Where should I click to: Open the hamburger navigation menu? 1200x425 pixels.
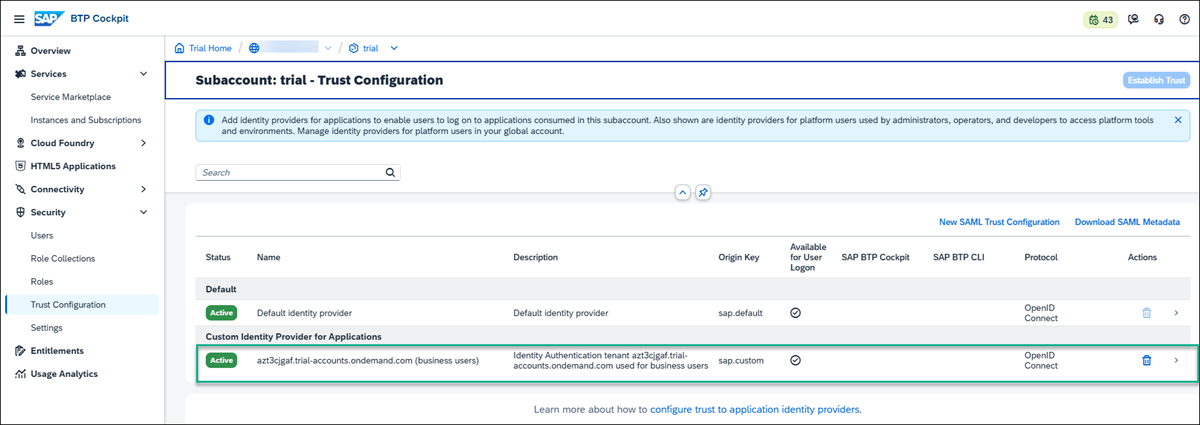19,19
